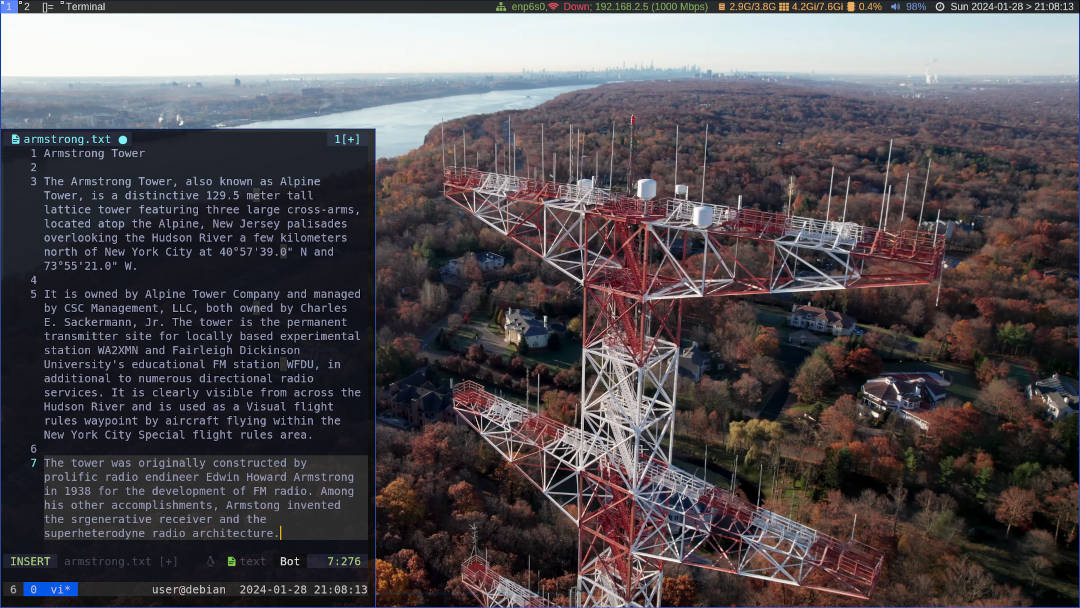Click the tiling layout indicator in top bar
Image resolution: width=1080 pixels, height=608 pixels.
(48, 7)
